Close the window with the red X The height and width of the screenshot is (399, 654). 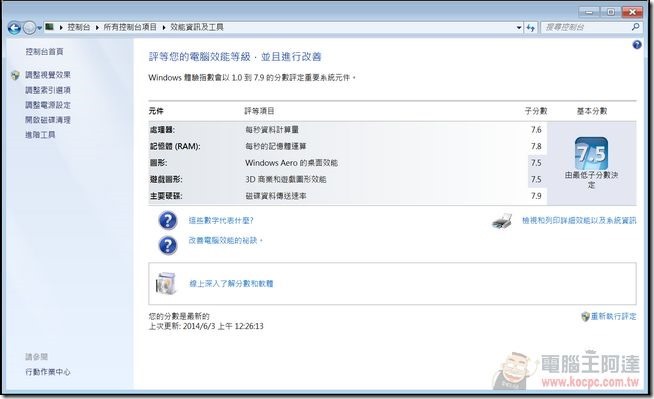[x=632, y=12]
